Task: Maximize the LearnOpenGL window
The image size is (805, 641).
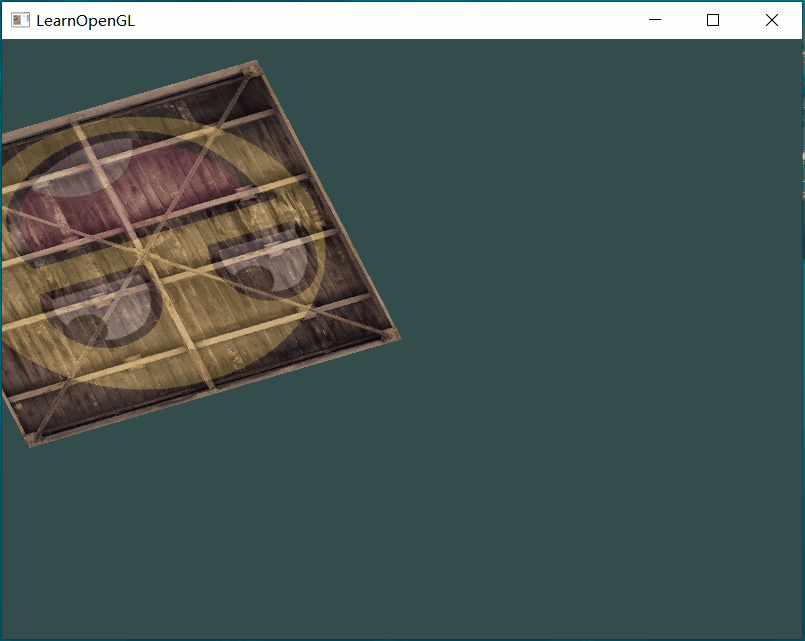Action: tap(713, 20)
